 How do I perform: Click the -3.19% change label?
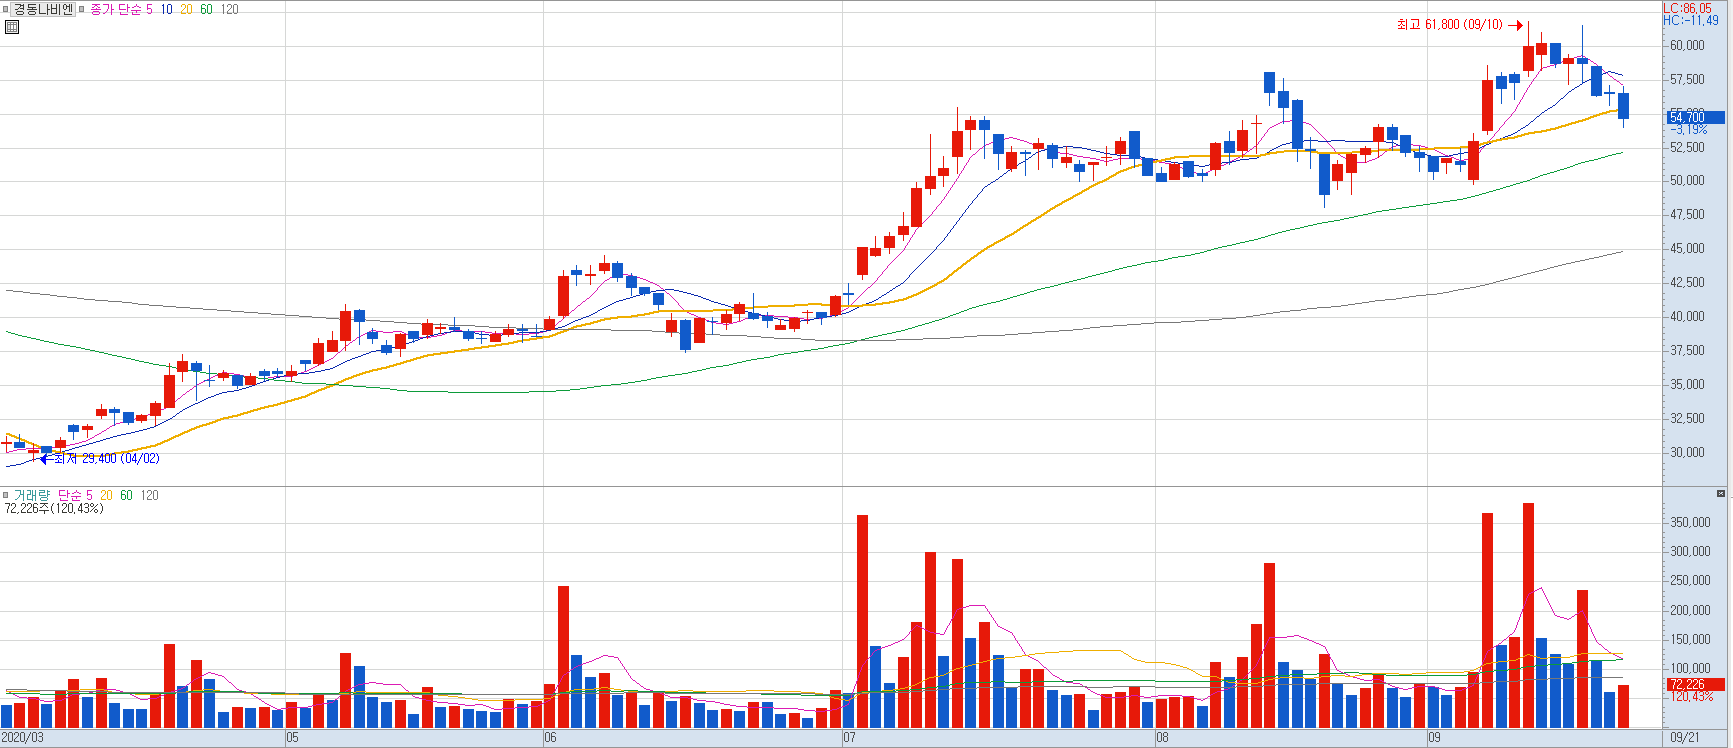[x=1689, y=130]
